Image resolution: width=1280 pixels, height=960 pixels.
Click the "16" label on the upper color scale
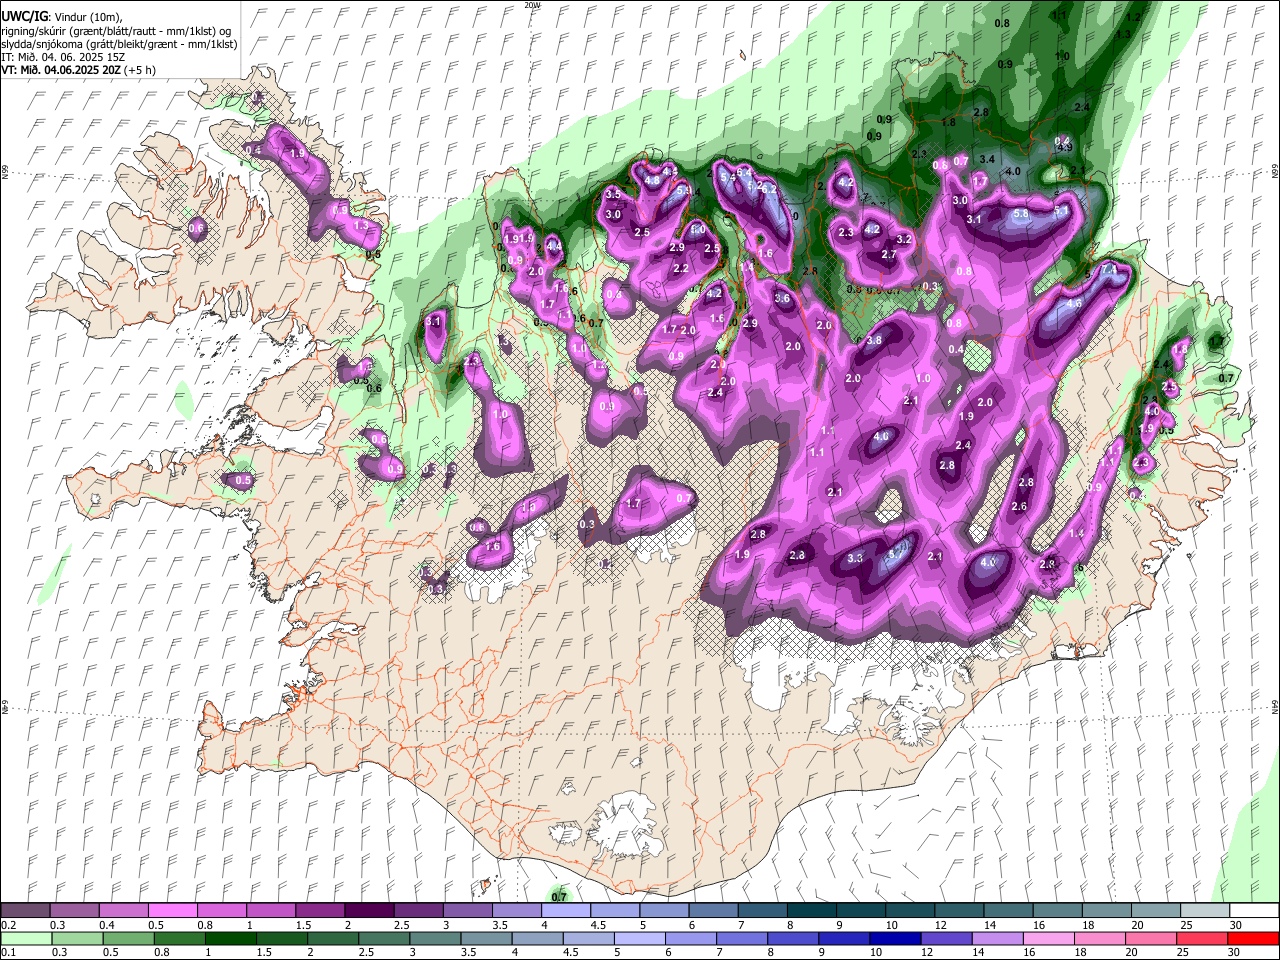(x=1040, y=925)
